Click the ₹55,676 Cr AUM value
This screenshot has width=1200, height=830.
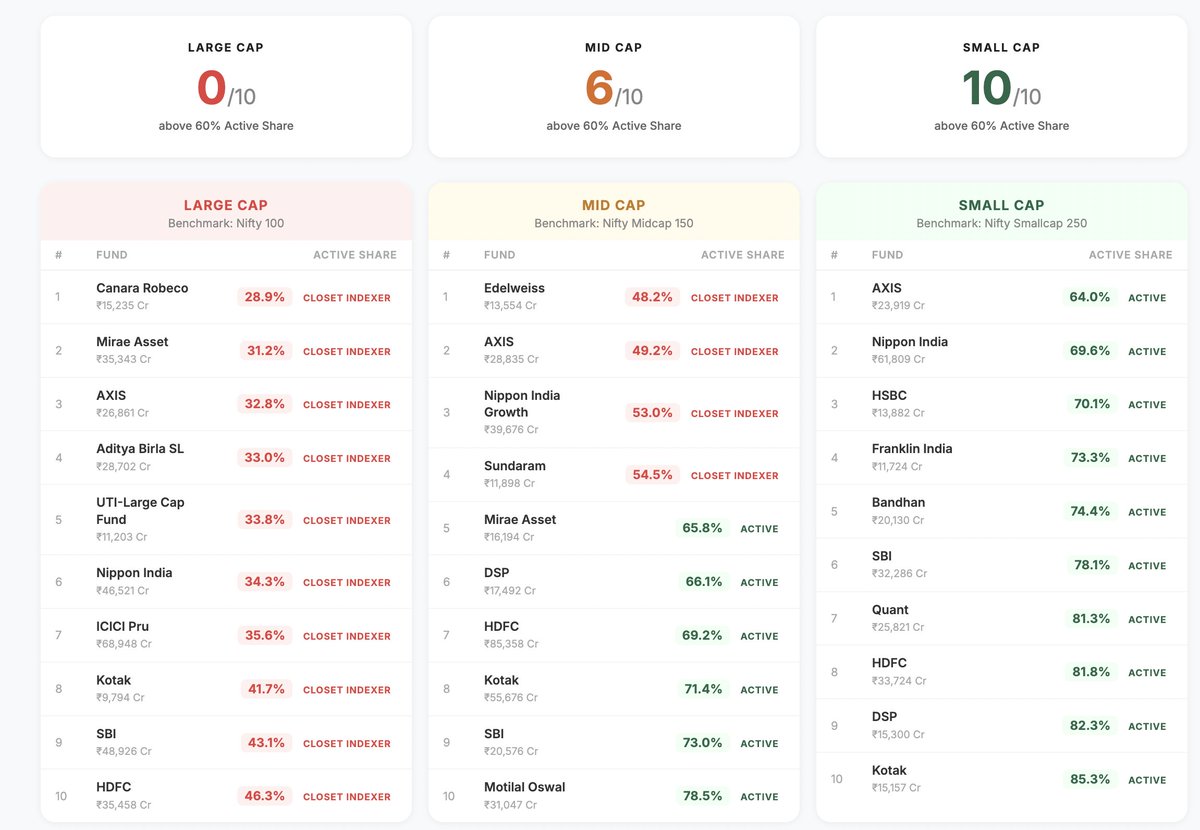pyautogui.click(x=511, y=698)
